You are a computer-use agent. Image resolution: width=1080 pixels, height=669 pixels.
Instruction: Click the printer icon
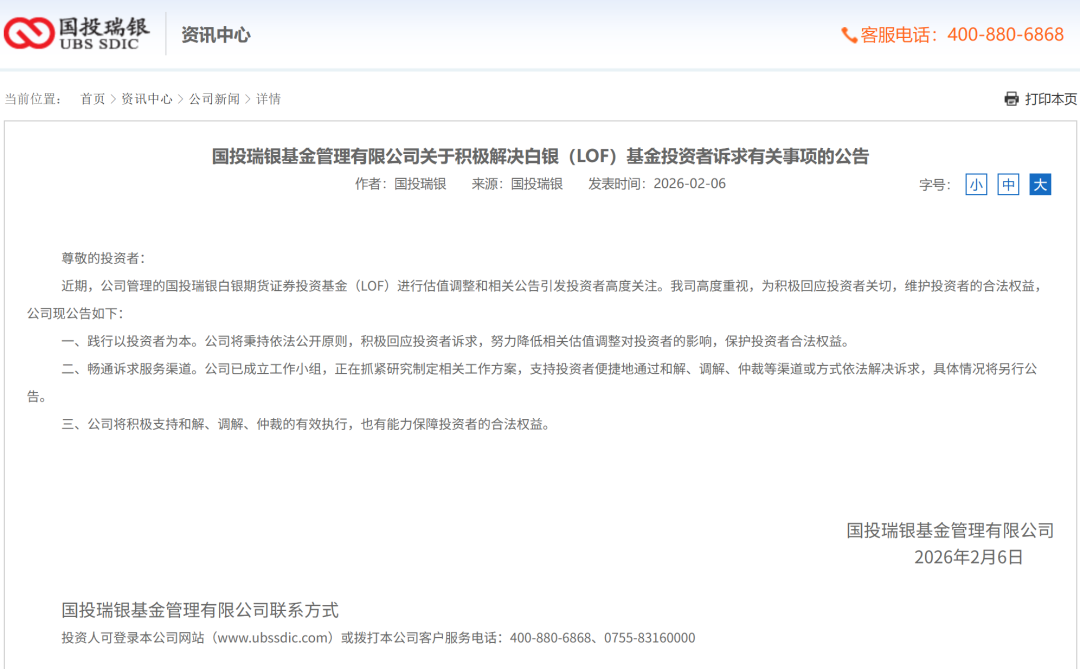click(x=1011, y=99)
